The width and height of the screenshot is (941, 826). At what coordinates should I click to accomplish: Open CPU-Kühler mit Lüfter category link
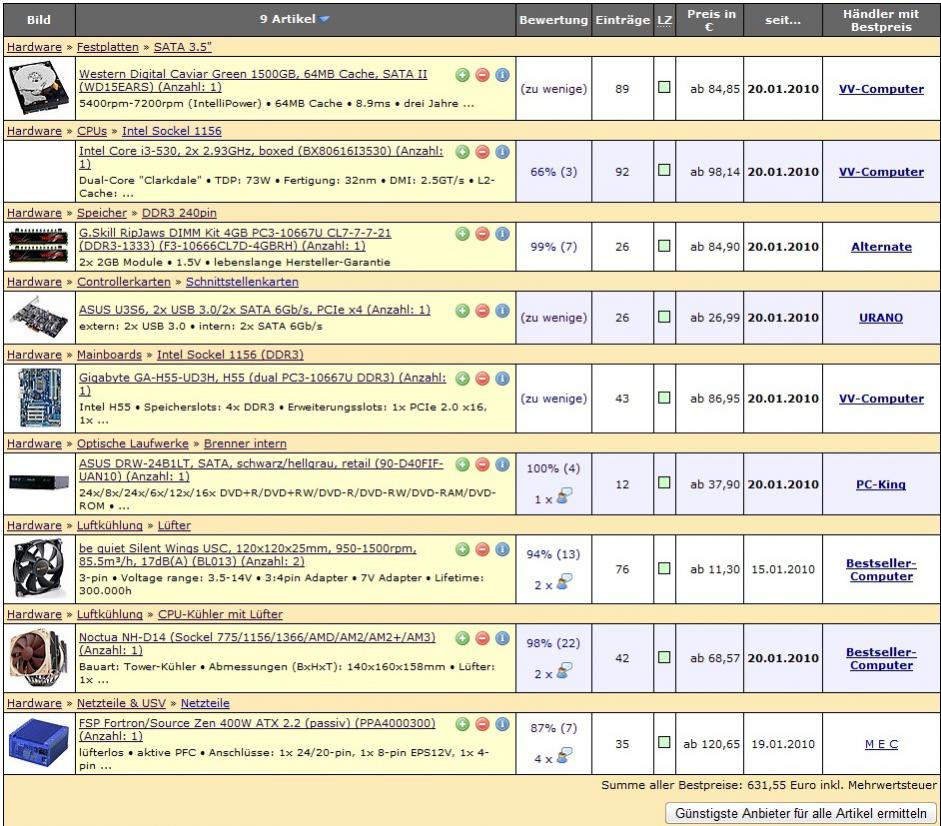pos(220,614)
